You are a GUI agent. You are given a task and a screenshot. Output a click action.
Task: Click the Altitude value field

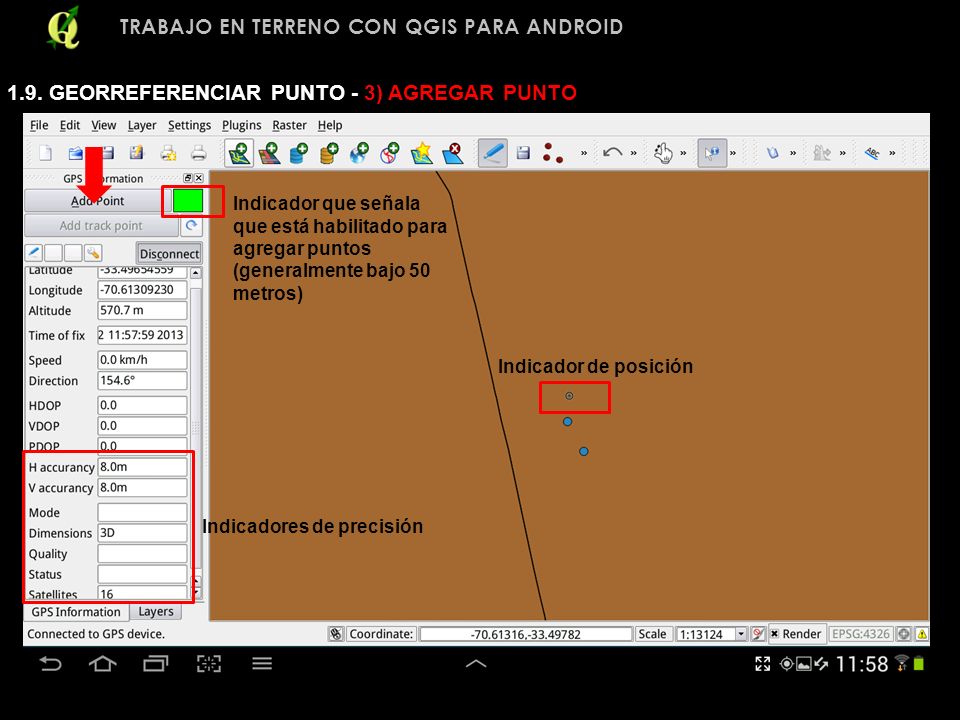coord(142,310)
